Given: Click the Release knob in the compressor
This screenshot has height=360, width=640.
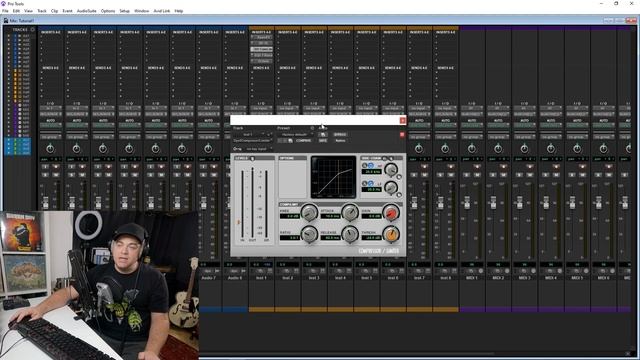Looking at the screenshot, I should pos(350,234).
